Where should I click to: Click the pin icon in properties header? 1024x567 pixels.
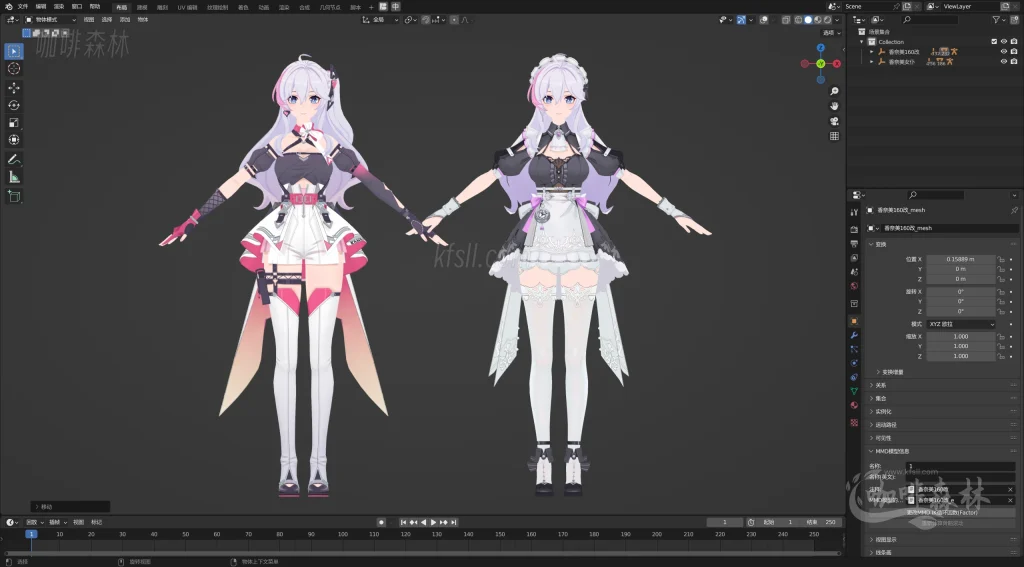tap(1014, 210)
